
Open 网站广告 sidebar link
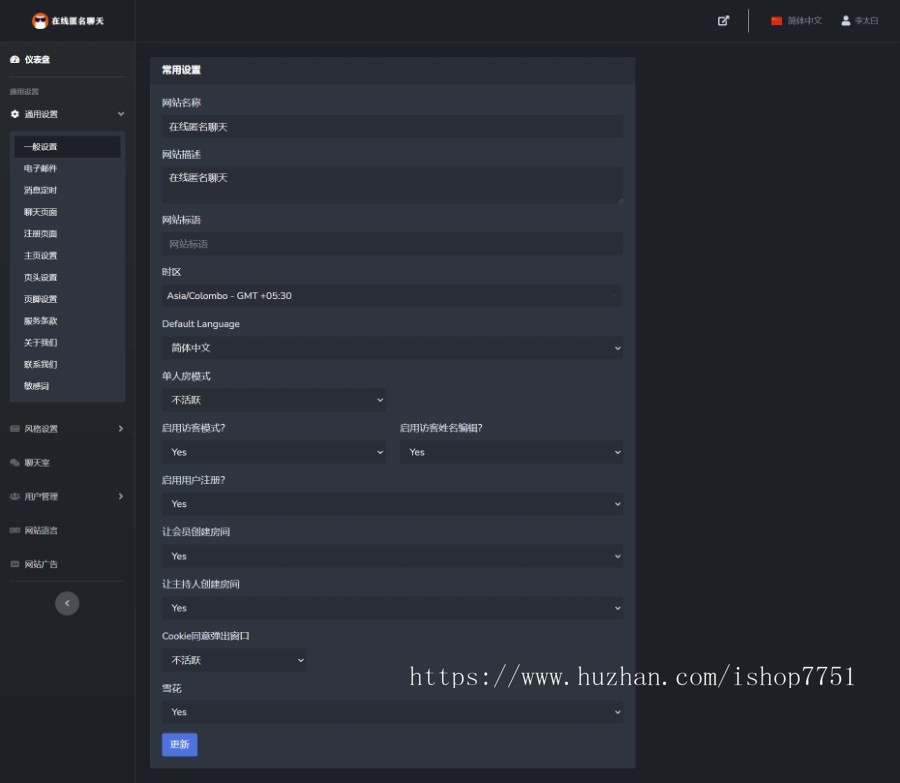coord(41,564)
